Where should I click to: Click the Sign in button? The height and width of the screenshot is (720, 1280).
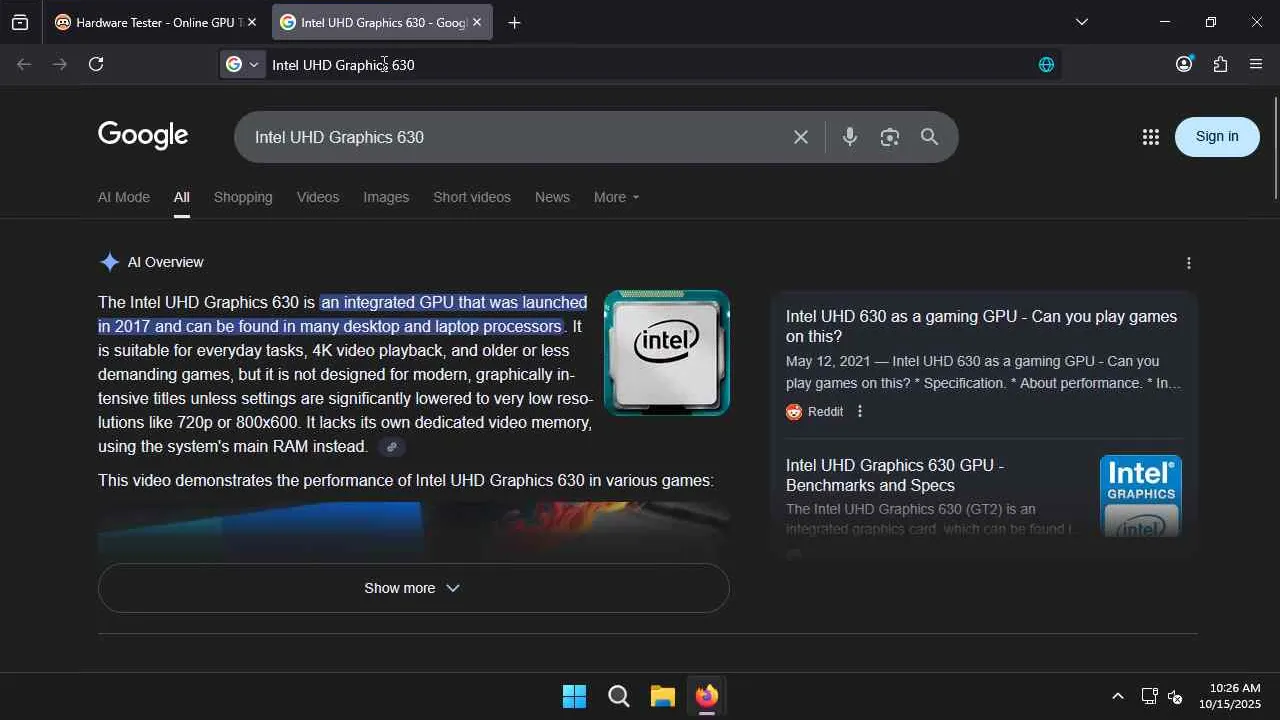coord(1217,137)
